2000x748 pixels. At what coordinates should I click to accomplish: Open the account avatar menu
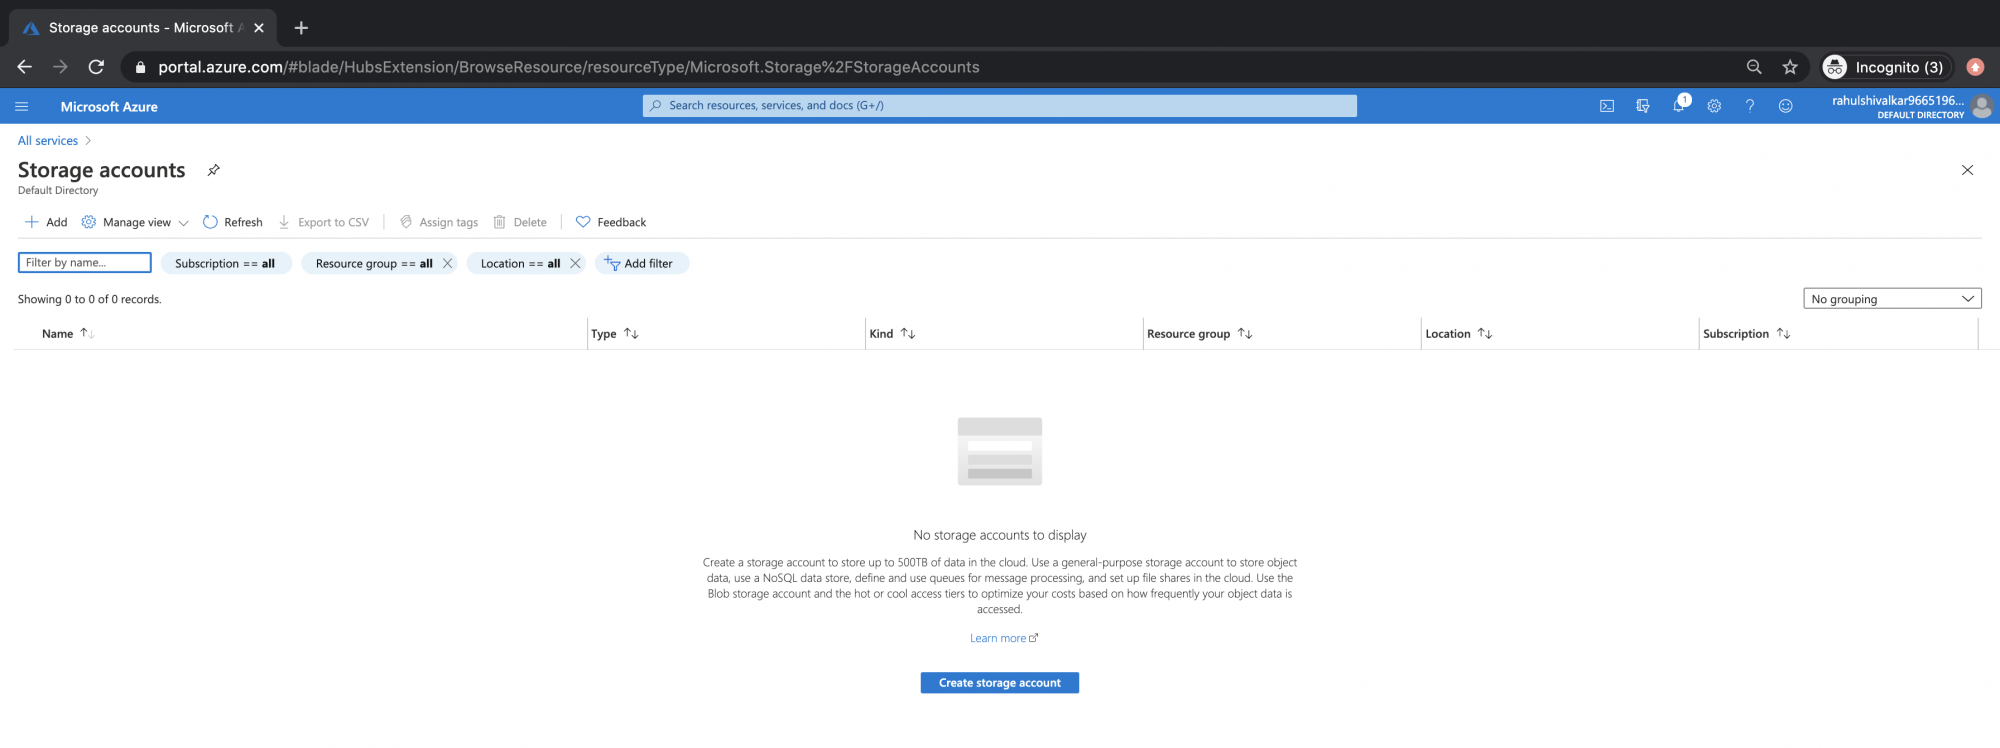(x=1981, y=106)
